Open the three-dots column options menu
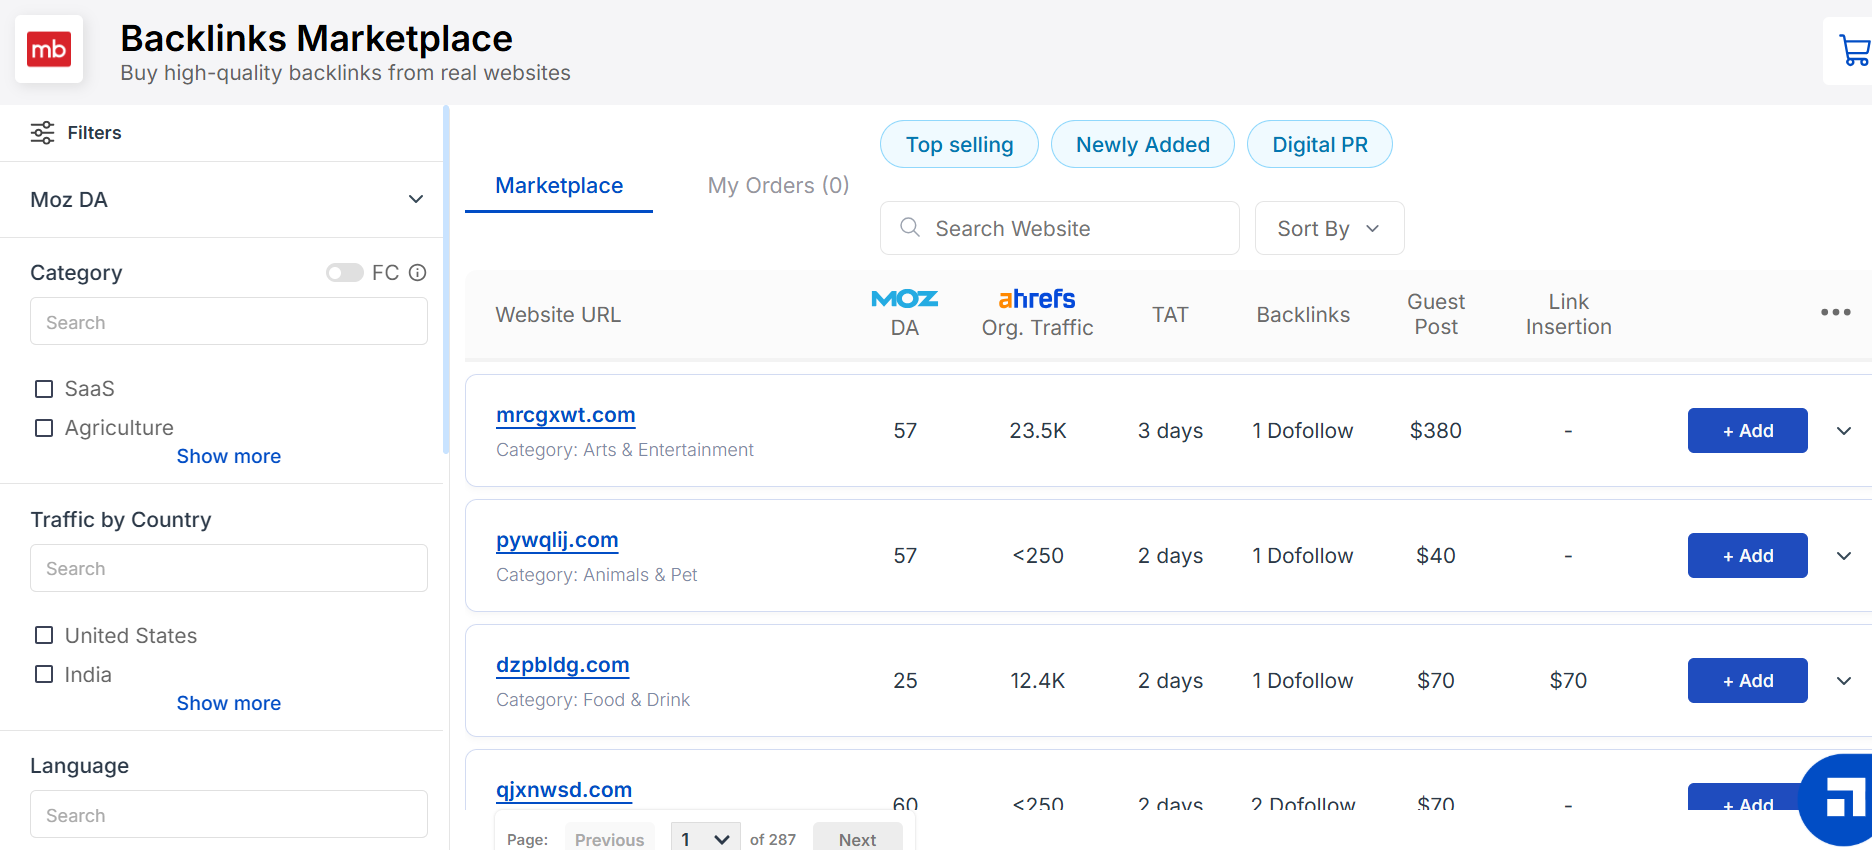1872x850 pixels. coord(1835,313)
